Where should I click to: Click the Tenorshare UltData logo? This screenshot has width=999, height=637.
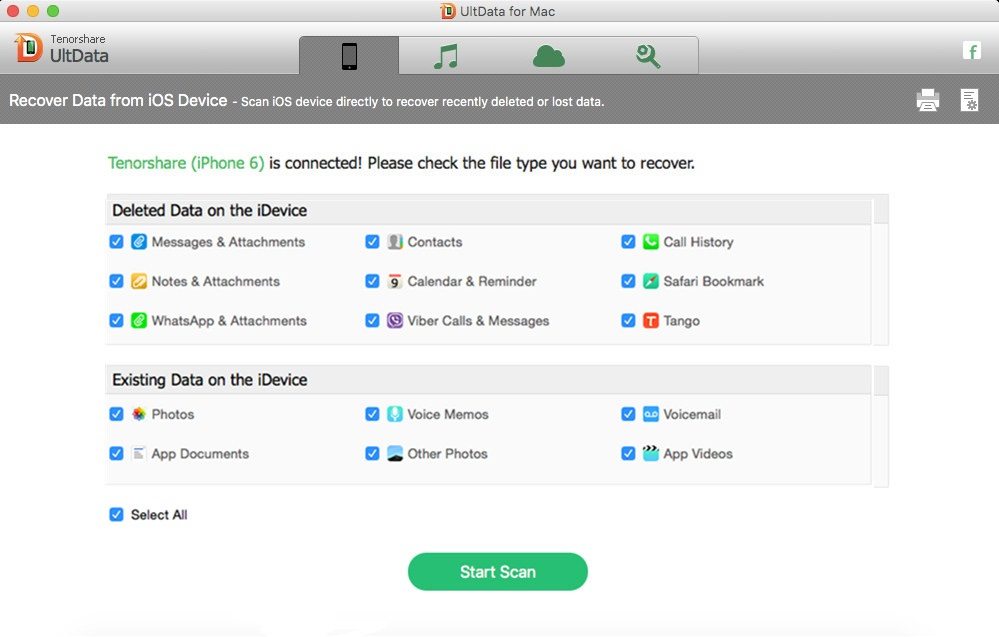pyautogui.click(x=61, y=48)
